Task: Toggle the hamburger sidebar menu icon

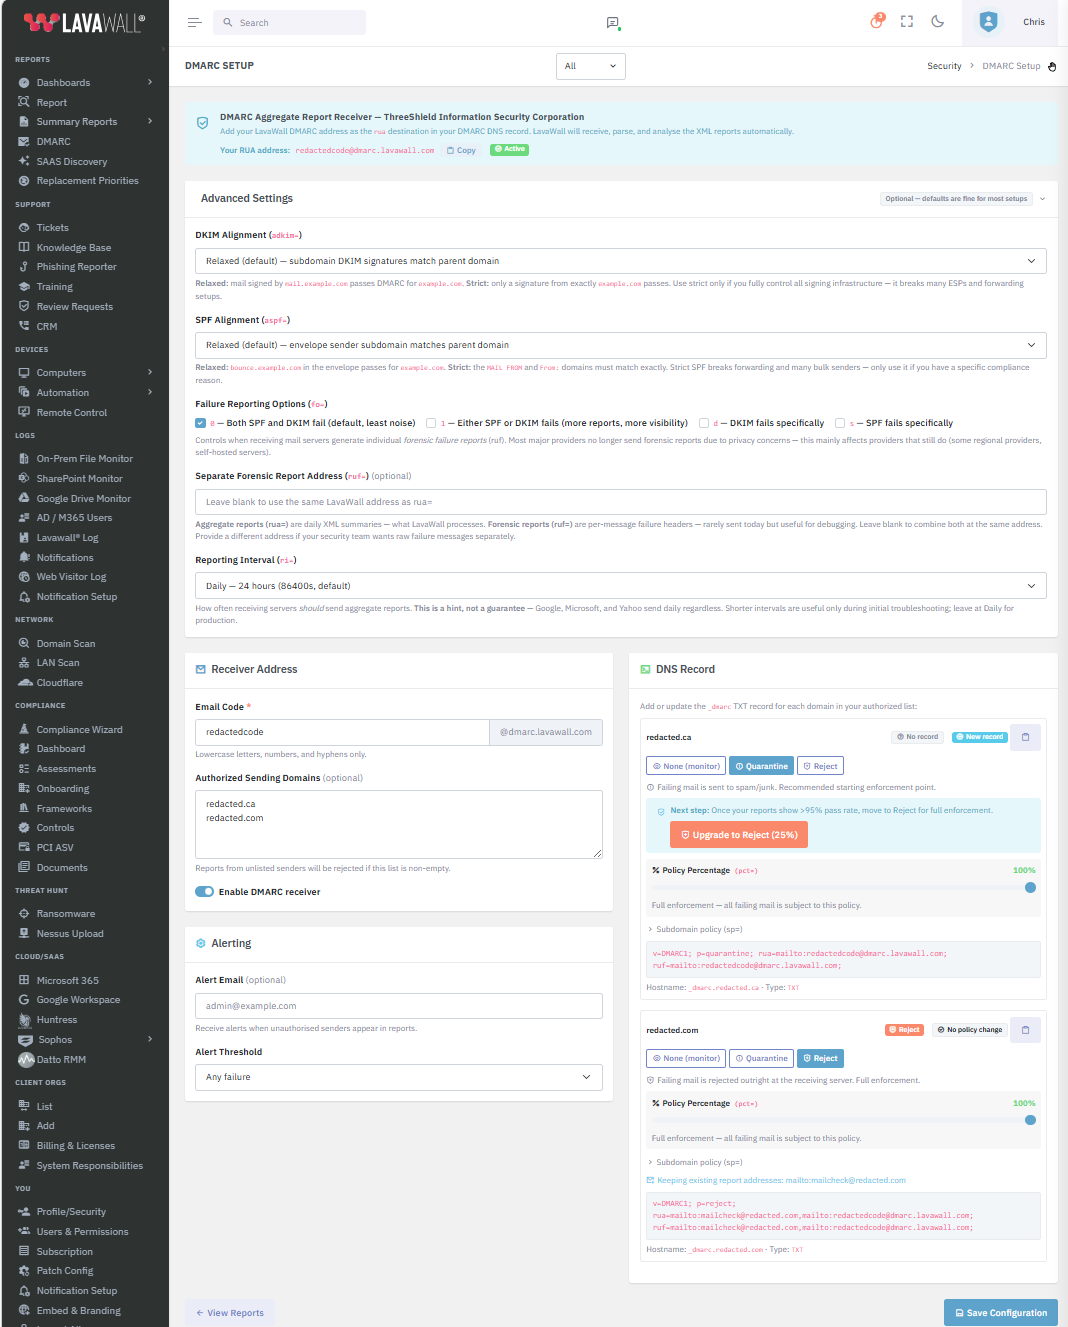Action: [x=195, y=22]
